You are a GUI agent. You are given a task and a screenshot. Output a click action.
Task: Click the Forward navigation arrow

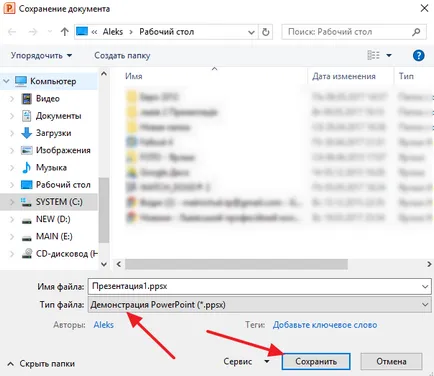pos(33,32)
